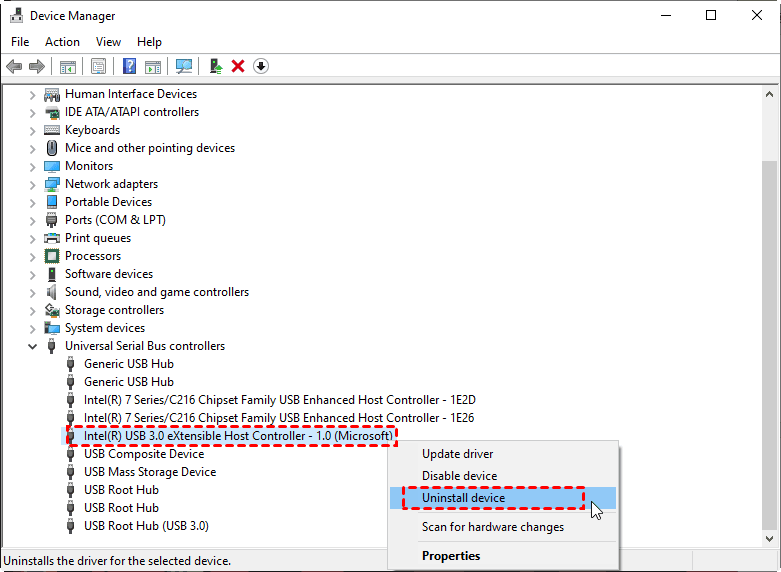Click the mouse icon beside Mice category
The width and height of the screenshot is (781, 572).
point(52,148)
